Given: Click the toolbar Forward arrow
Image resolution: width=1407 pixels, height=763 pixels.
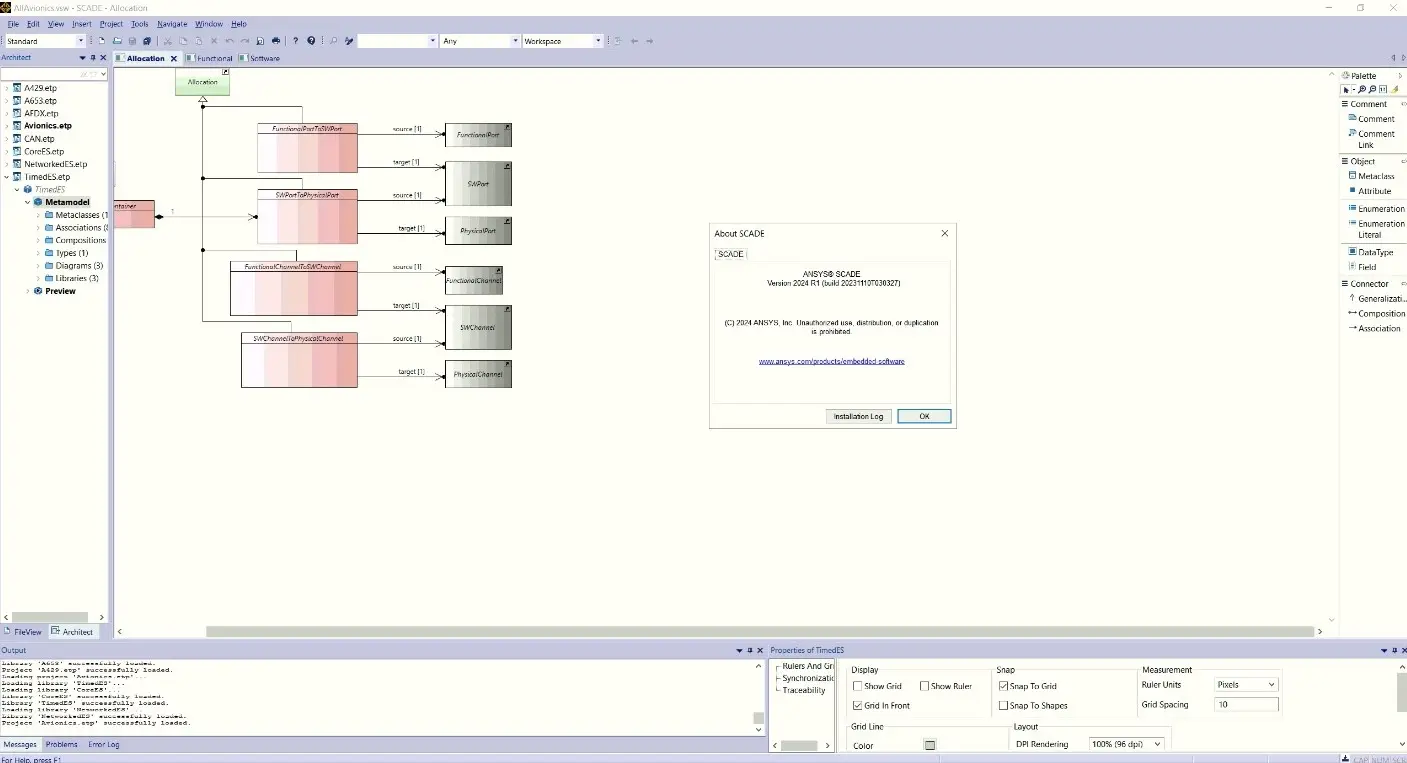Looking at the screenshot, I should click(650, 41).
